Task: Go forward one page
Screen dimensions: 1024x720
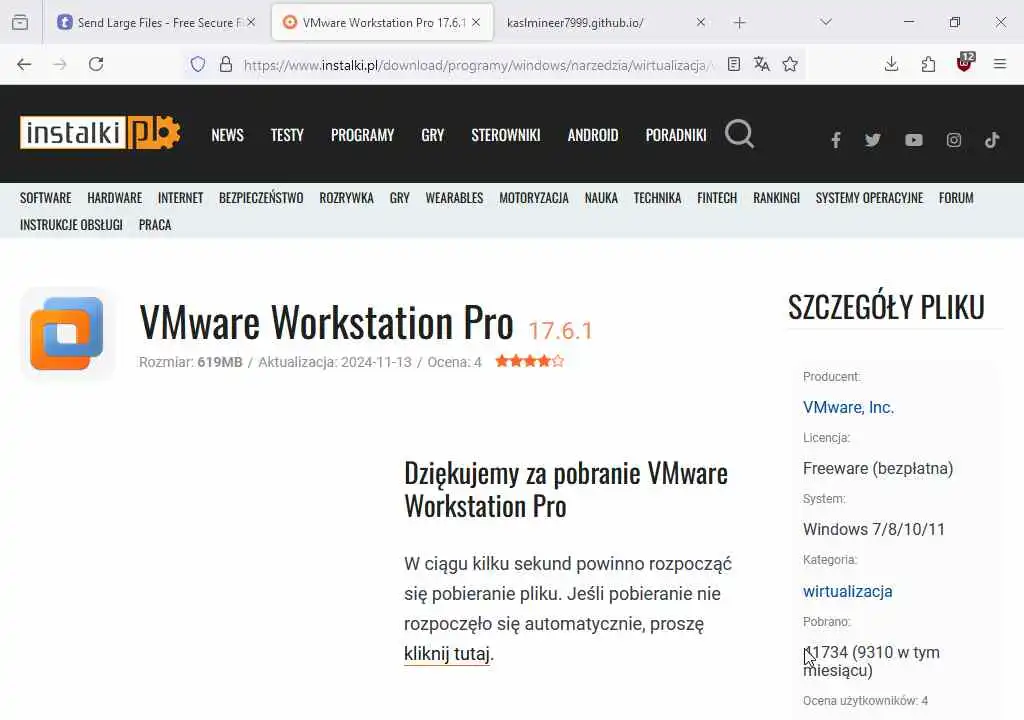Action: 60,64
